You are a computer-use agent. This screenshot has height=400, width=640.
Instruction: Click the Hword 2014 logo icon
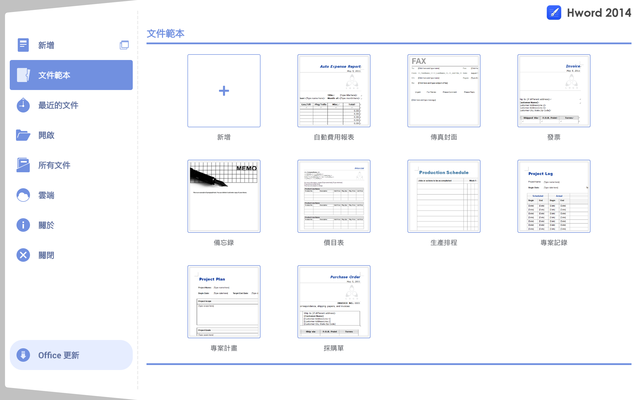tap(554, 13)
